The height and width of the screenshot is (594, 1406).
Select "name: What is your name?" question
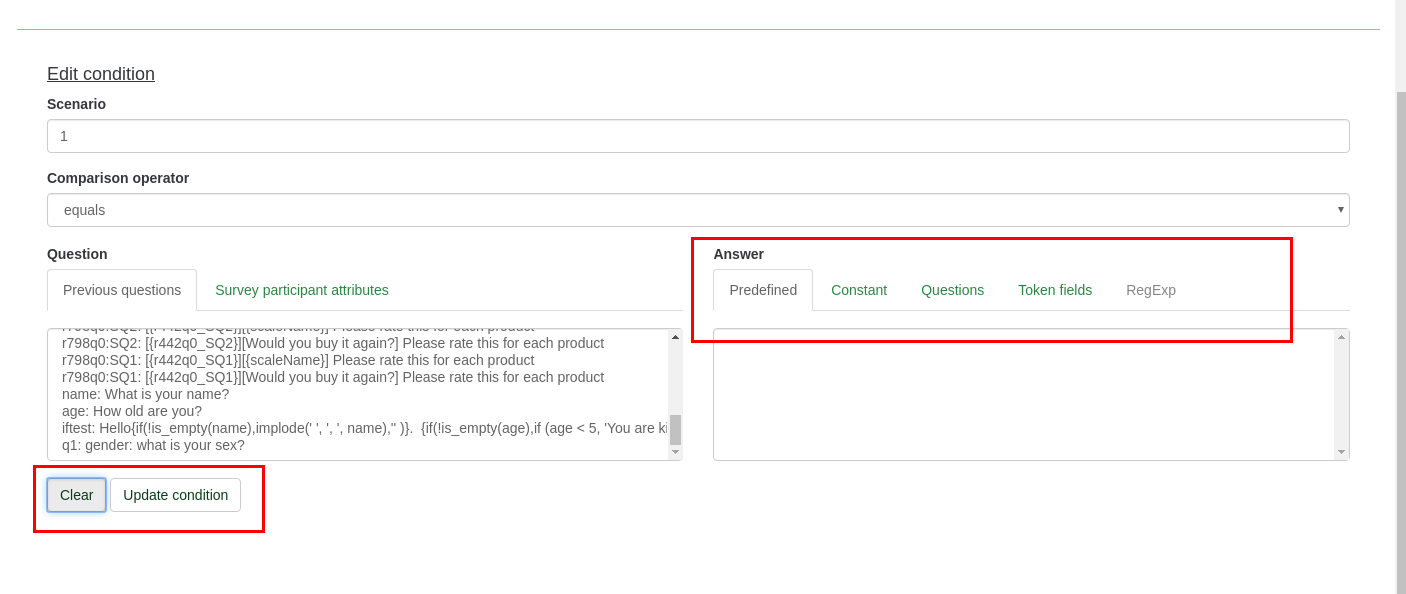145,394
